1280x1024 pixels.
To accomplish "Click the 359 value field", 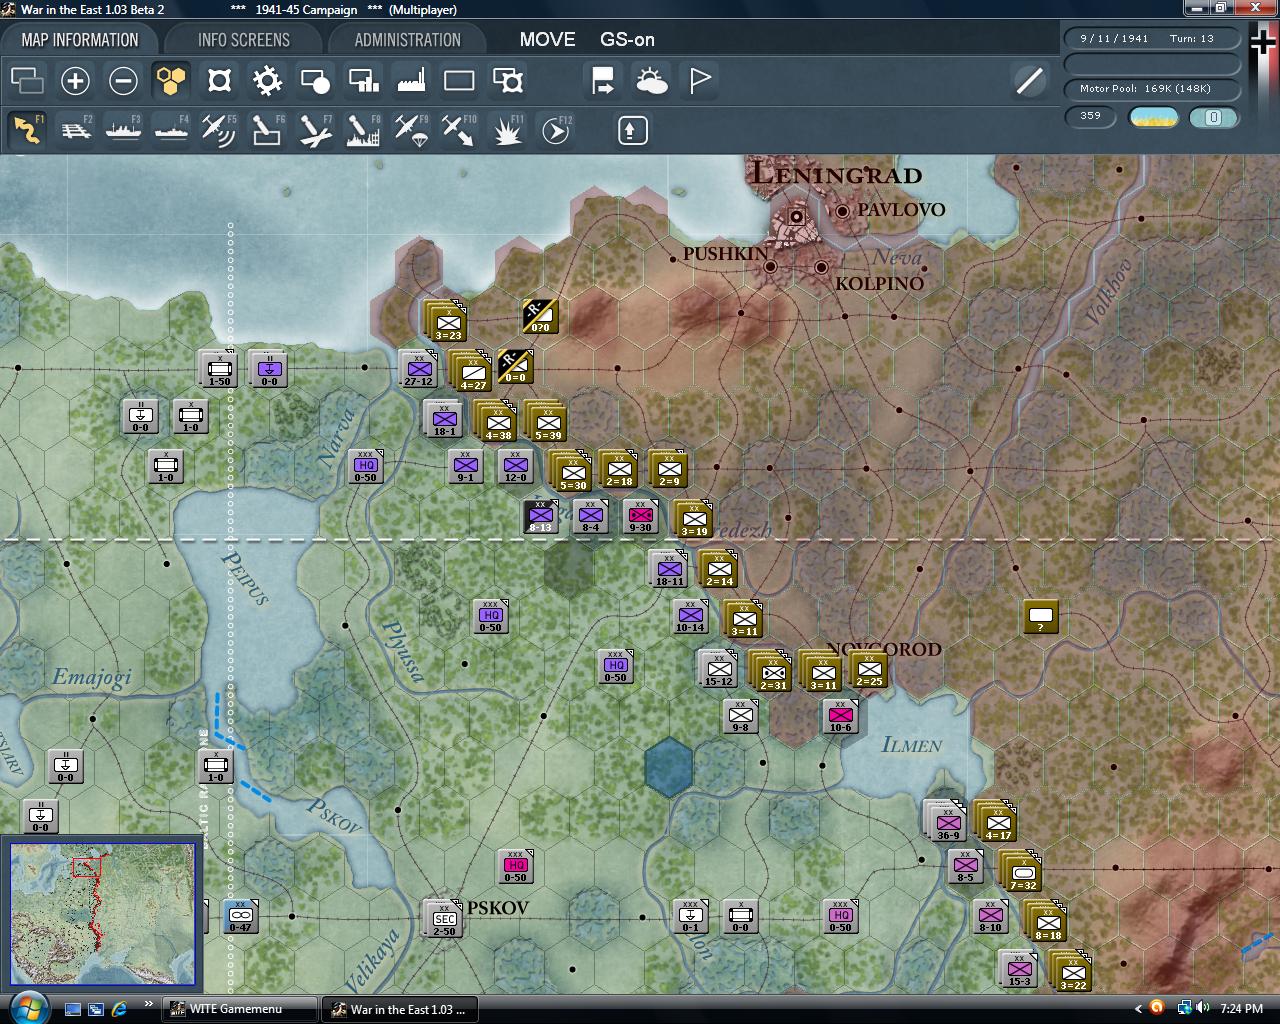I will pyautogui.click(x=1090, y=116).
